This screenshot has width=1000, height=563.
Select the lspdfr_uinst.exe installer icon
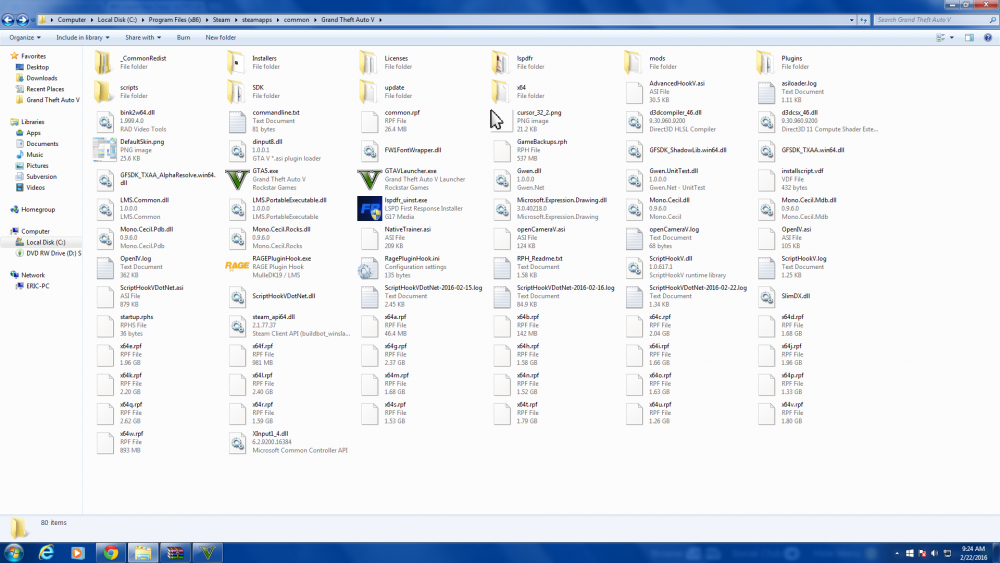click(369, 208)
